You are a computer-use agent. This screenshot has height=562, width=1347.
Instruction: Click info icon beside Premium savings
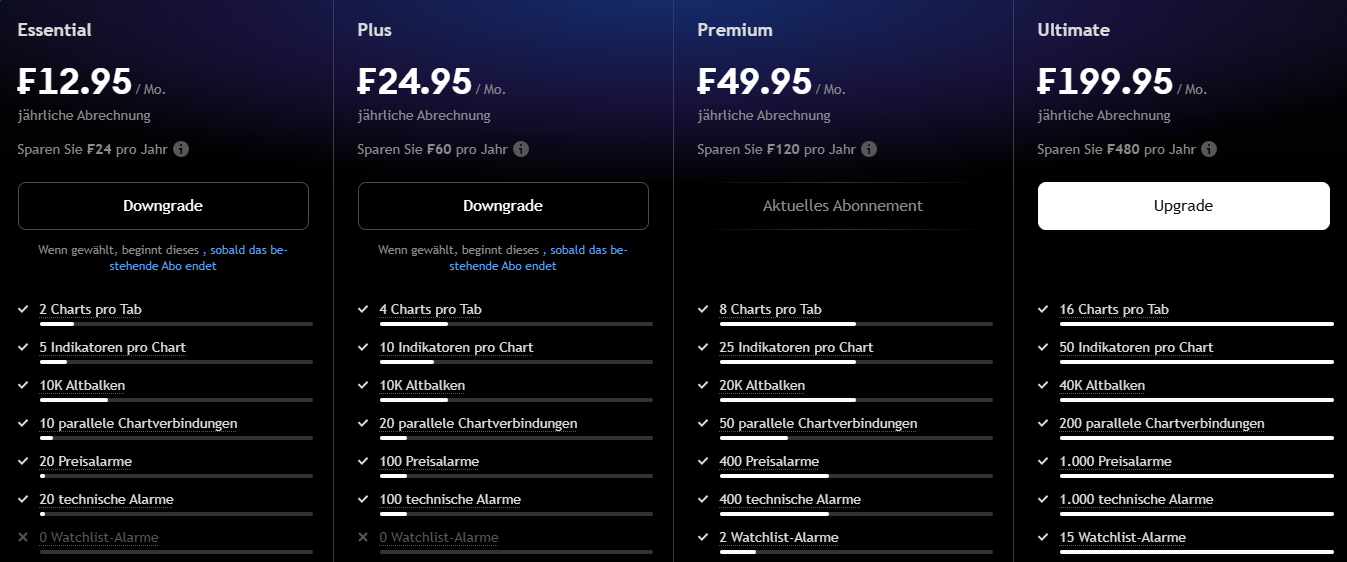coord(869,149)
